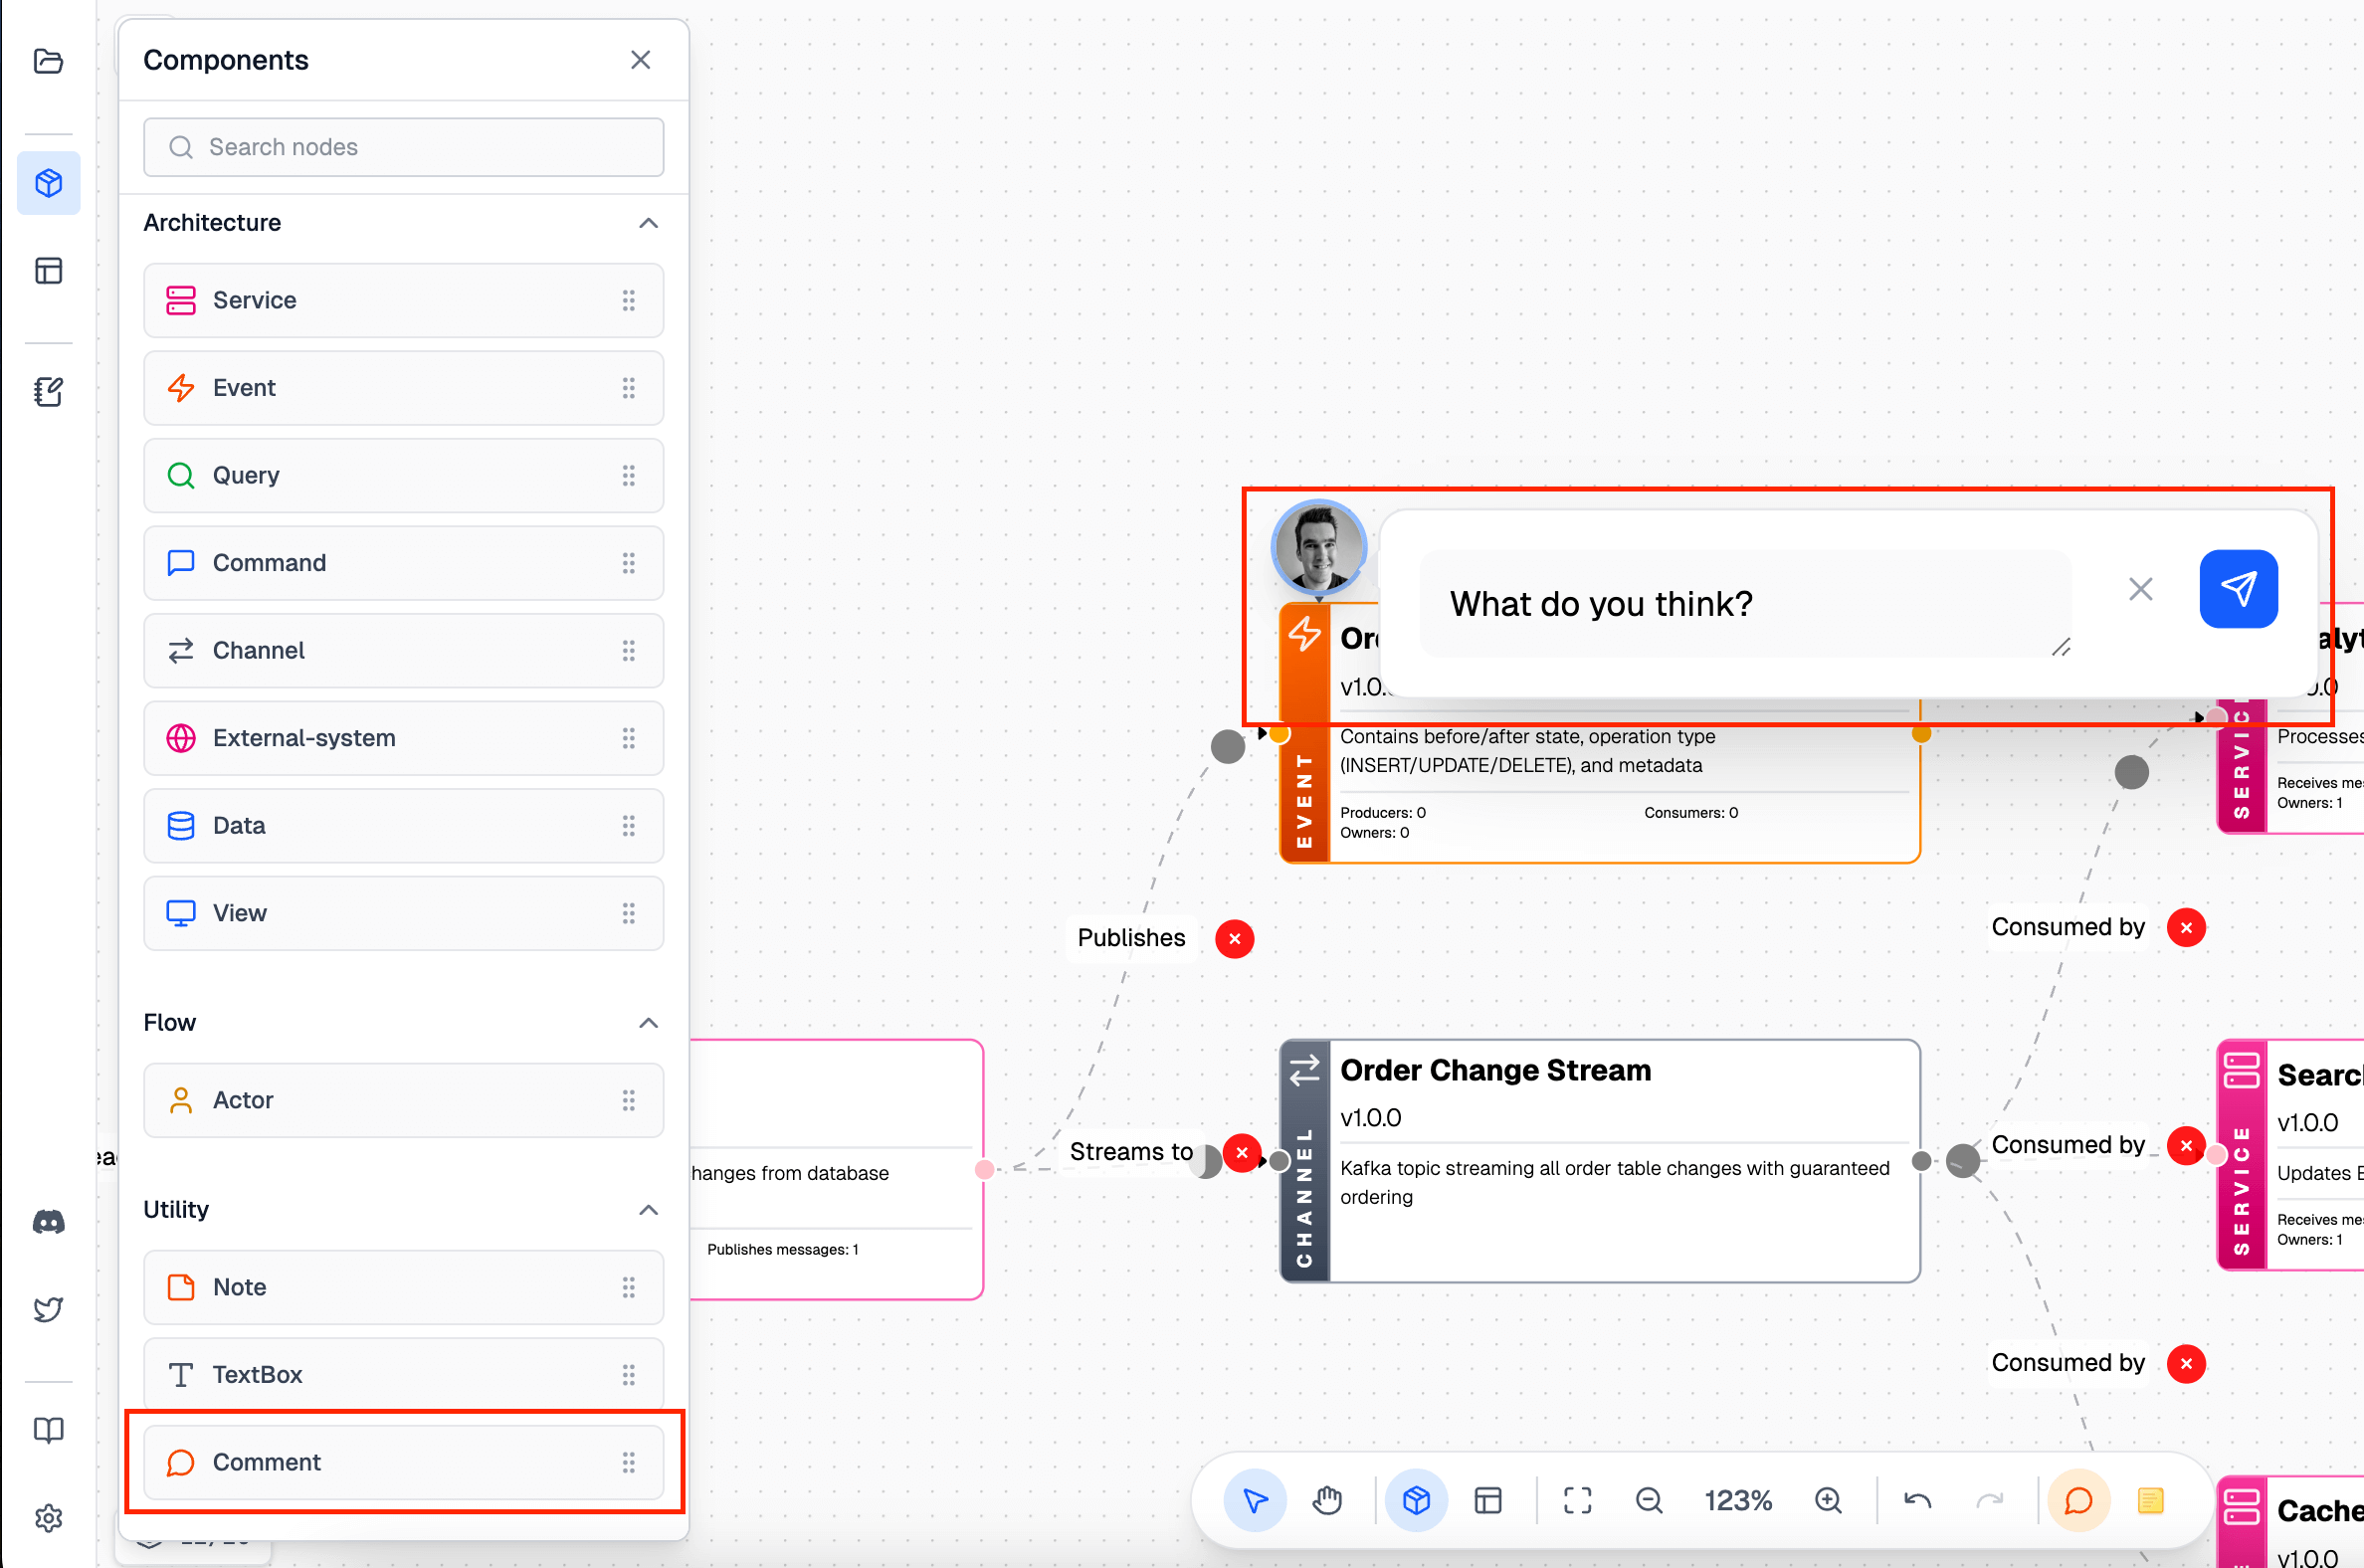
Task: Click the fit-to-screen icon
Action: 1576,1500
